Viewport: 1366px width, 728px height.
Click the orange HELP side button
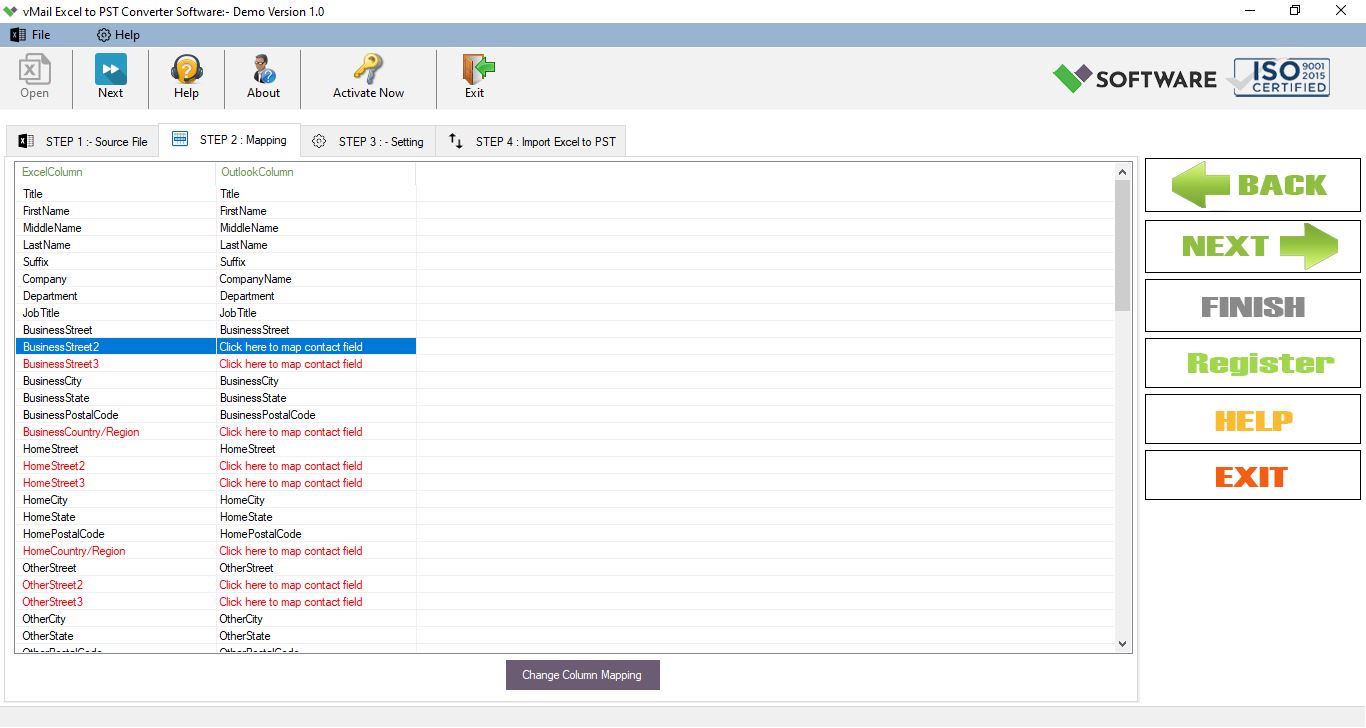pos(1252,420)
